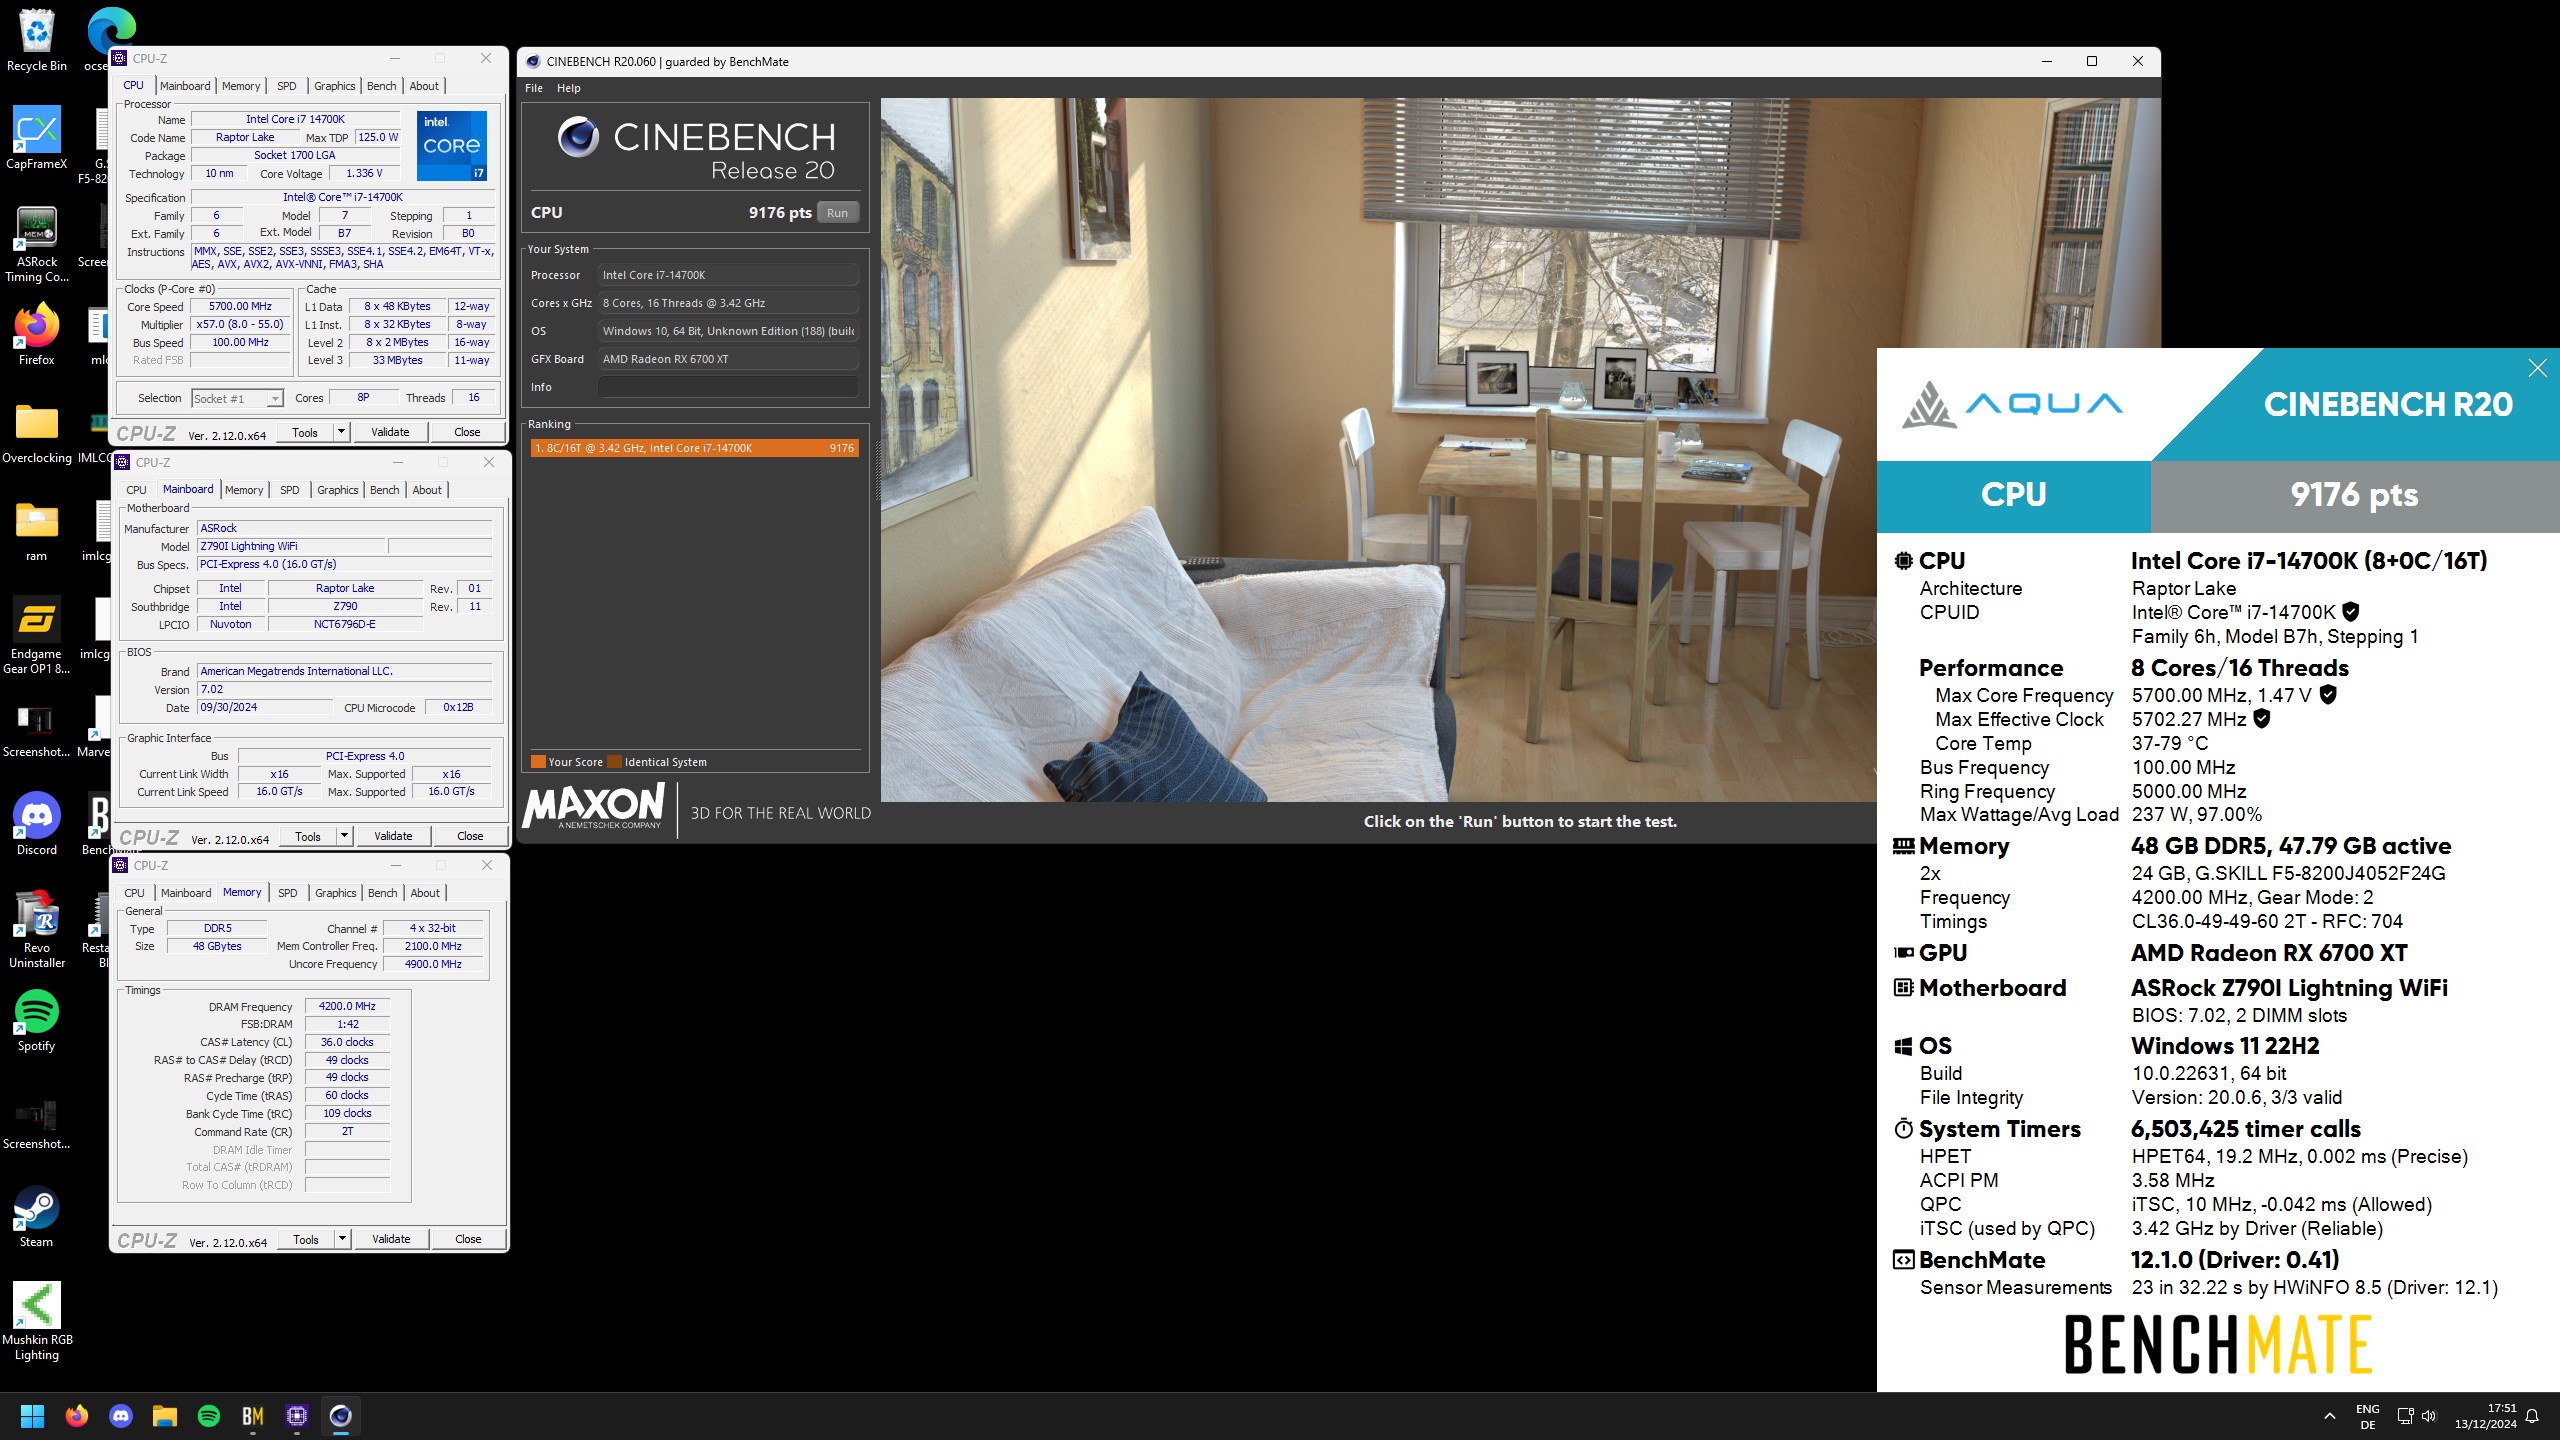Image resolution: width=2560 pixels, height=1440 pixels.
Task: Open Spotify from the taskbar
Action: click(209, 1416)
